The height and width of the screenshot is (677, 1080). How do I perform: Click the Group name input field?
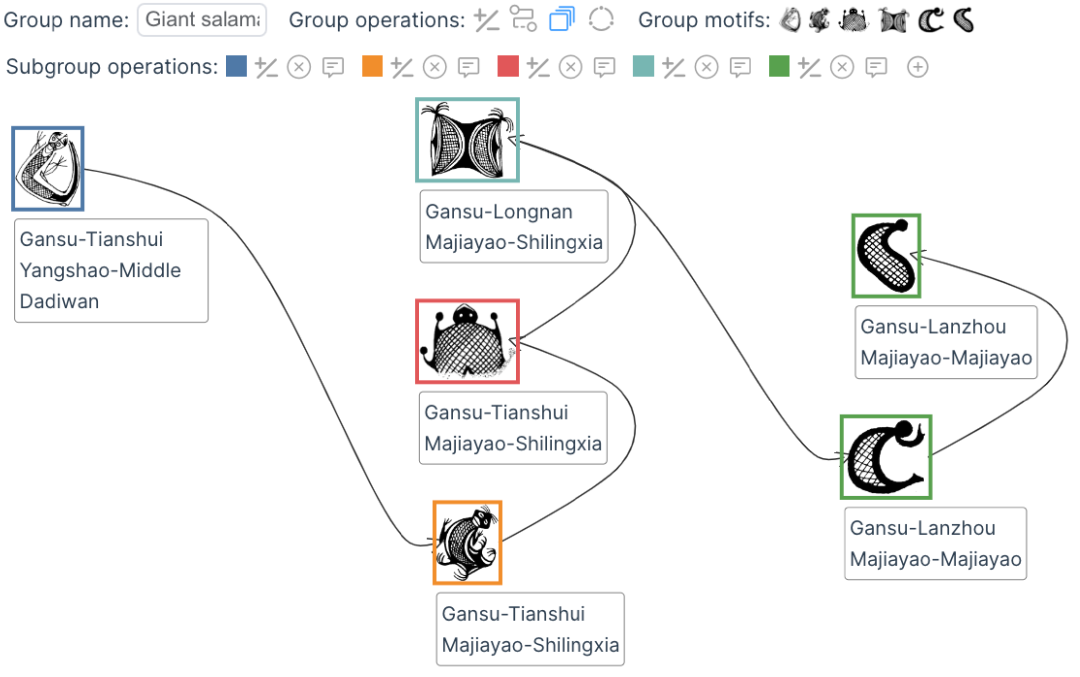click(x=202, y=19)
